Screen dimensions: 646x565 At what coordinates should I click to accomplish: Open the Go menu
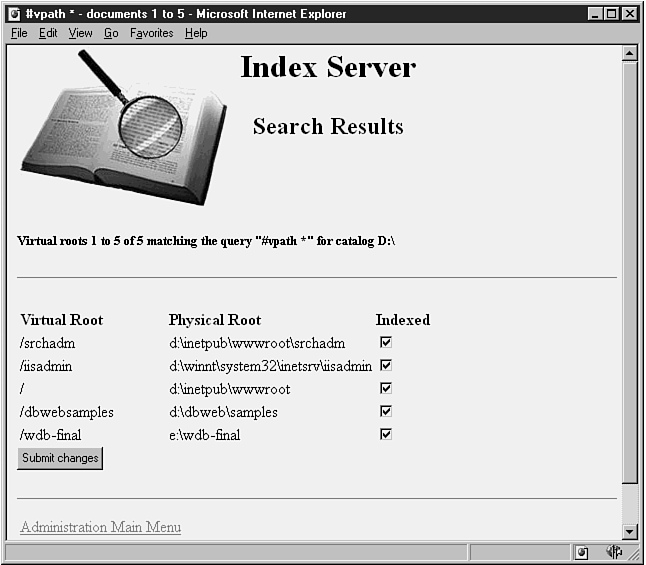pos(111,33)
